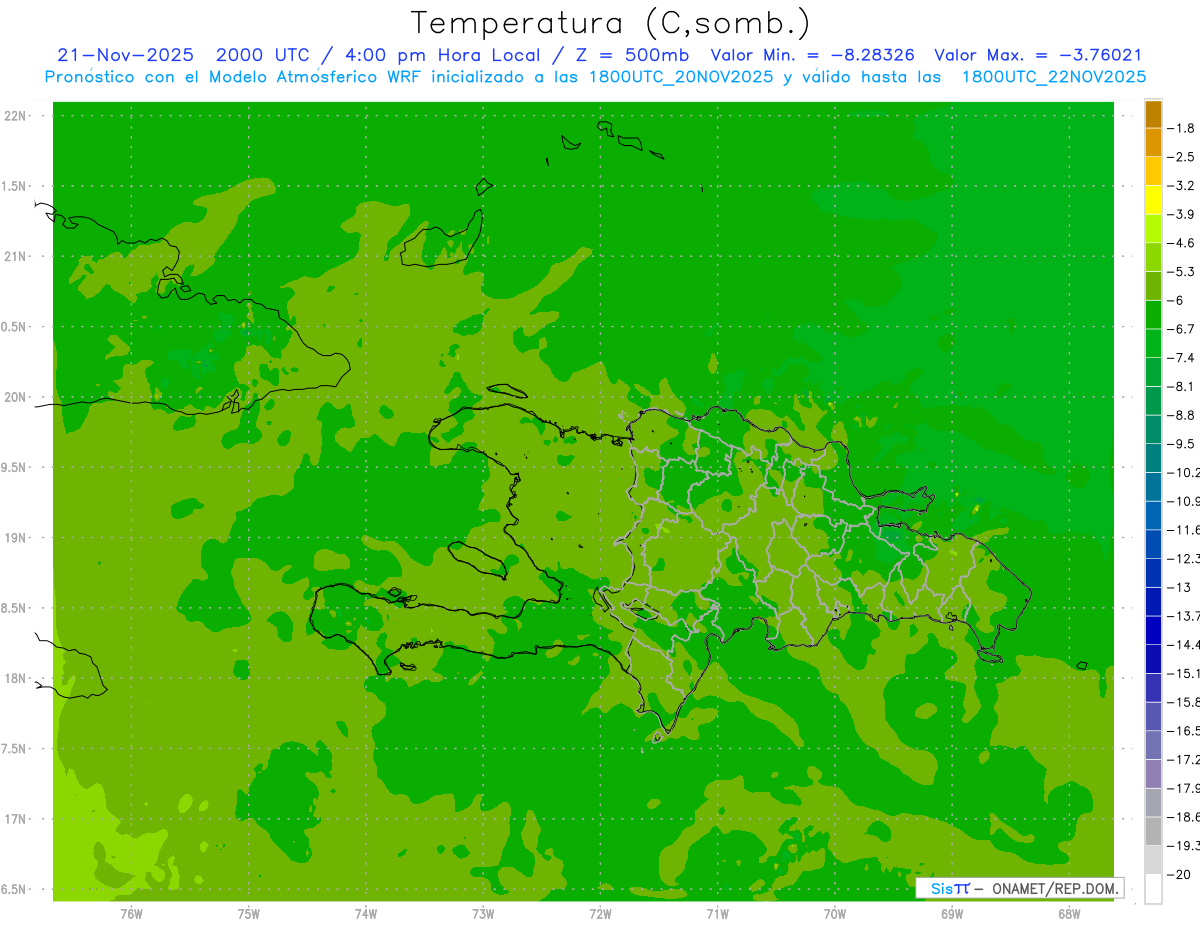Select the date text "21-Nov-2025"
The image size is (1200, 927).
[126, 55]
